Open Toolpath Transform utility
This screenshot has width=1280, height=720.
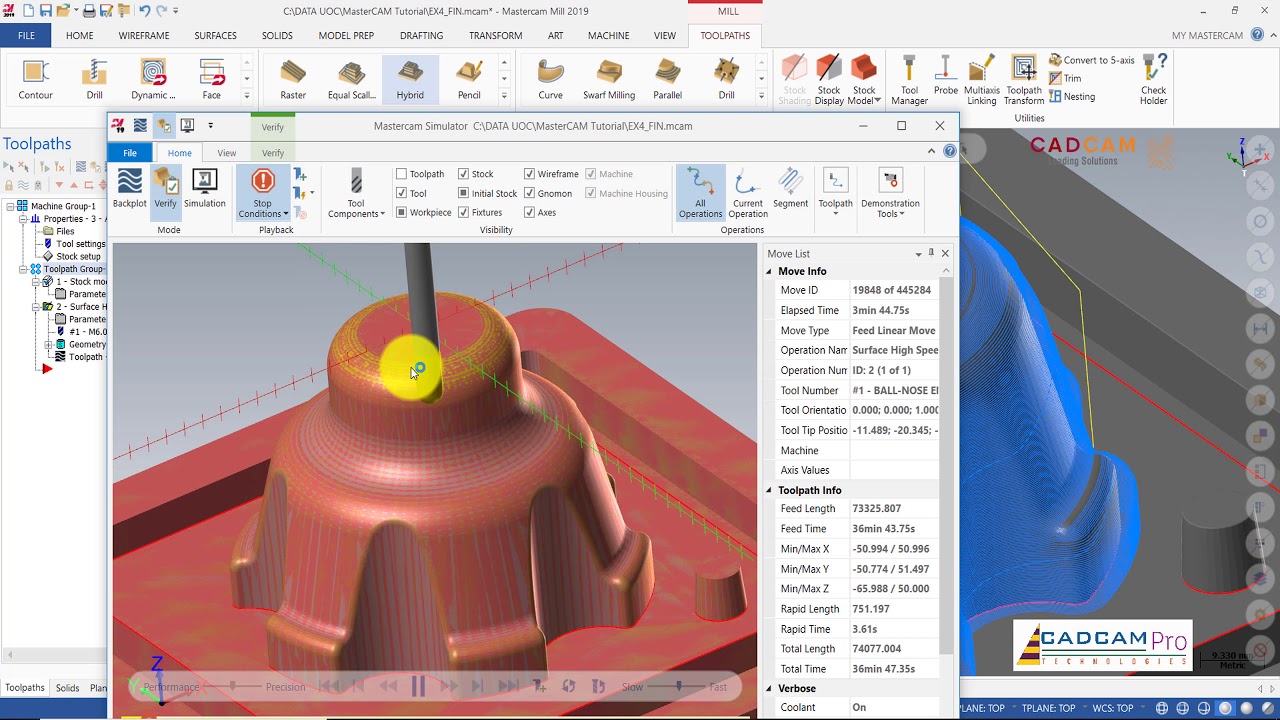coord(1024,80)
